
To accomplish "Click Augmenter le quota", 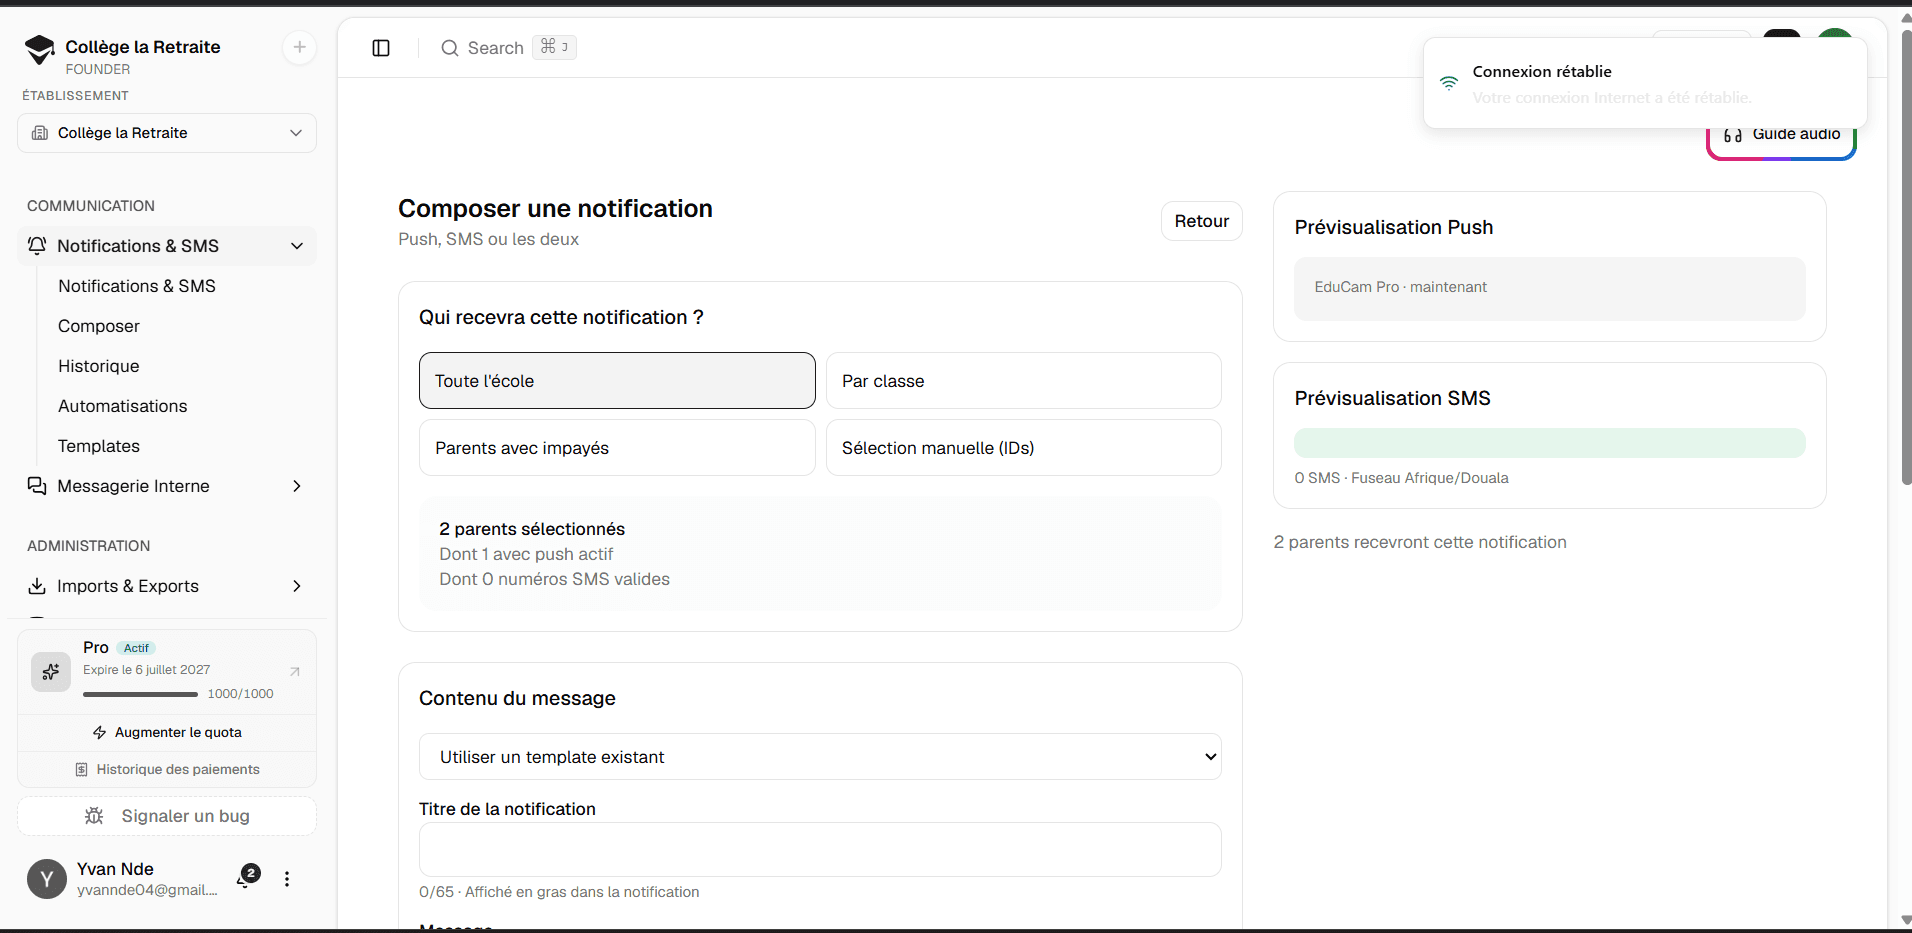I will click(167, 732).
